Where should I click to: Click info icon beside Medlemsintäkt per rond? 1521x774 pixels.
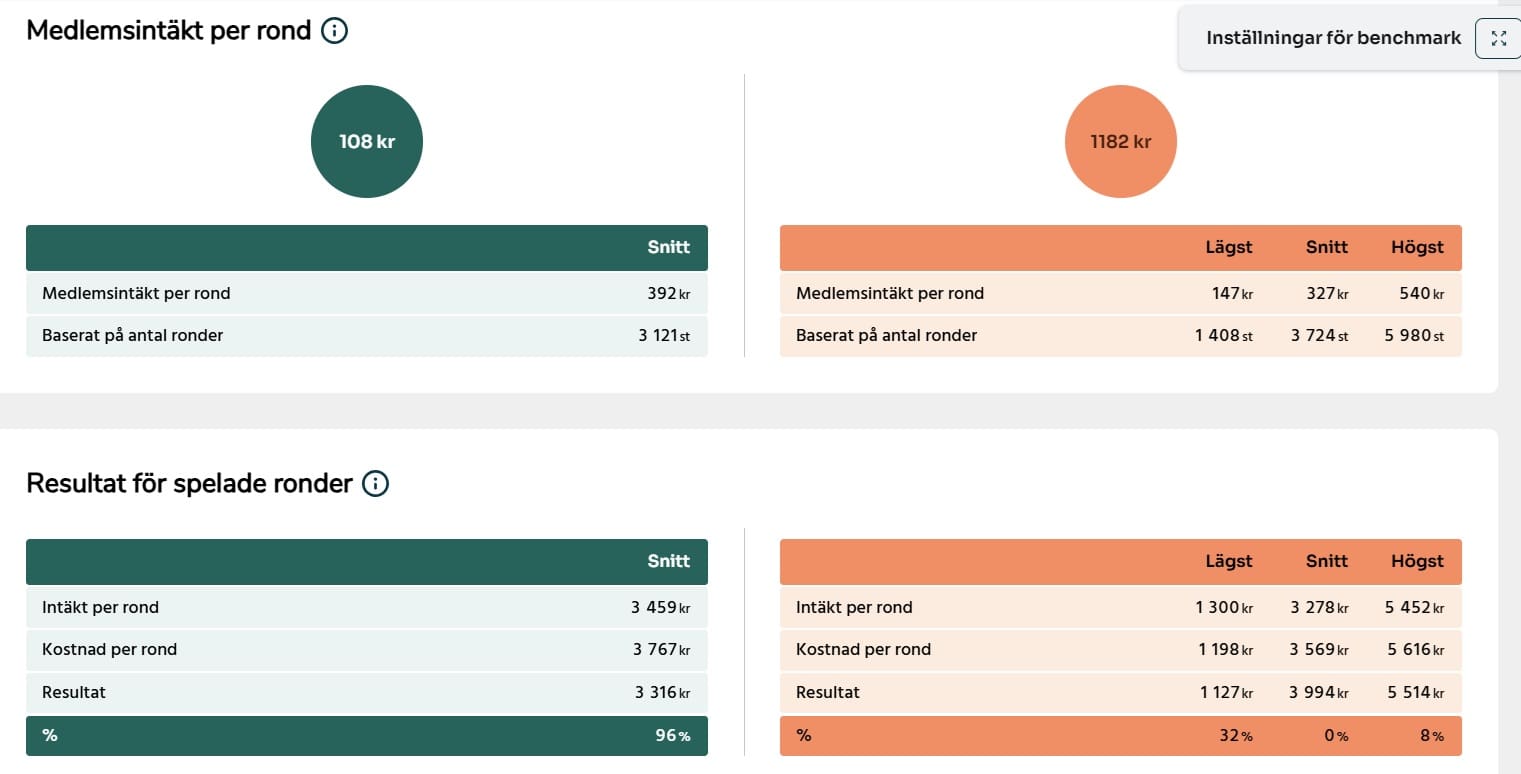pos(334,31)
